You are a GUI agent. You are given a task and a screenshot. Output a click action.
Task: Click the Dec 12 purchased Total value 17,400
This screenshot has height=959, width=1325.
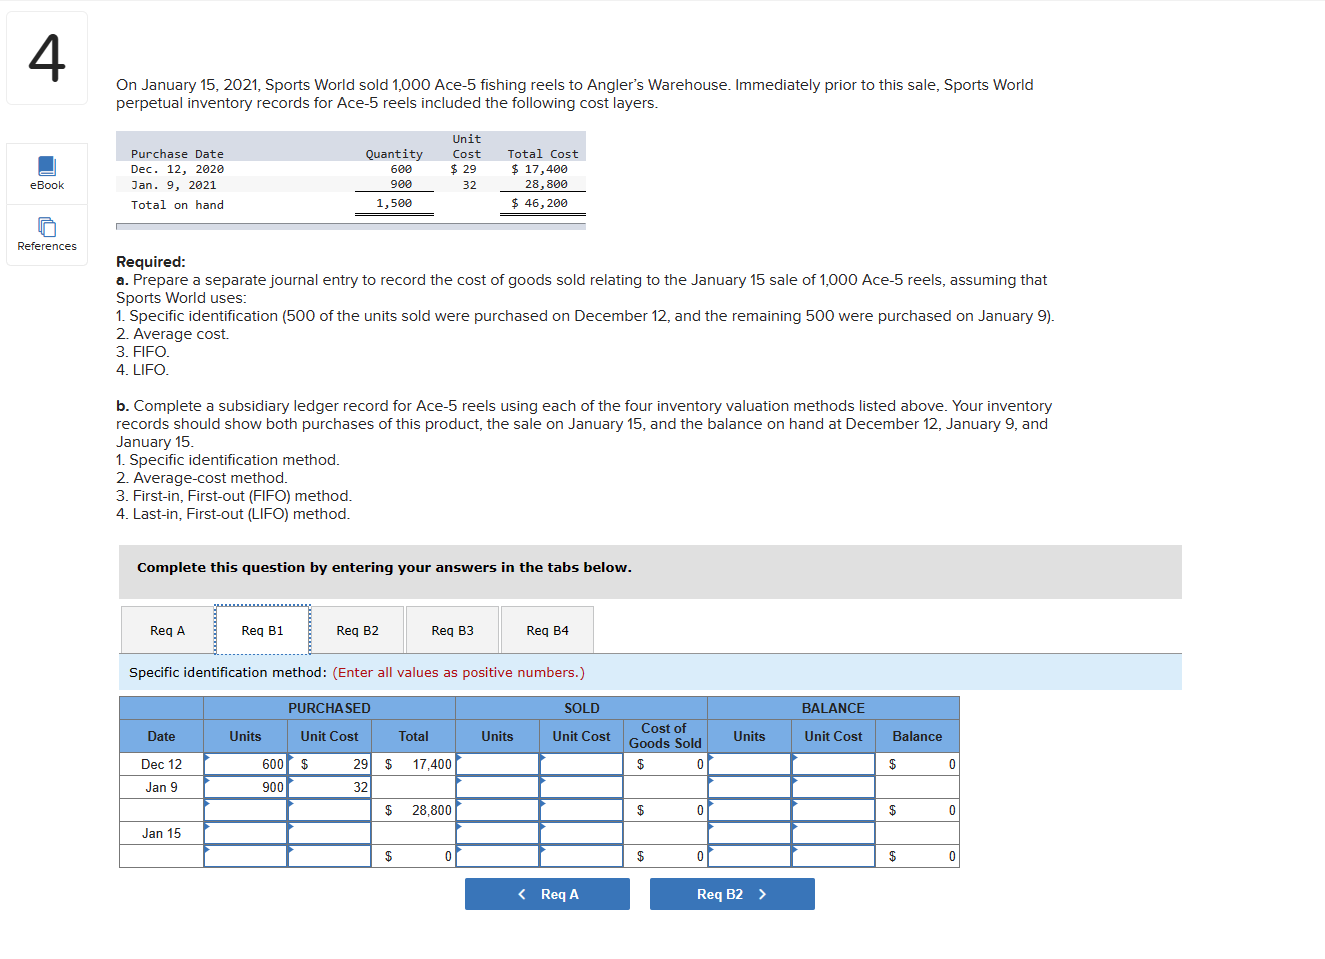[x=413, y=764]
